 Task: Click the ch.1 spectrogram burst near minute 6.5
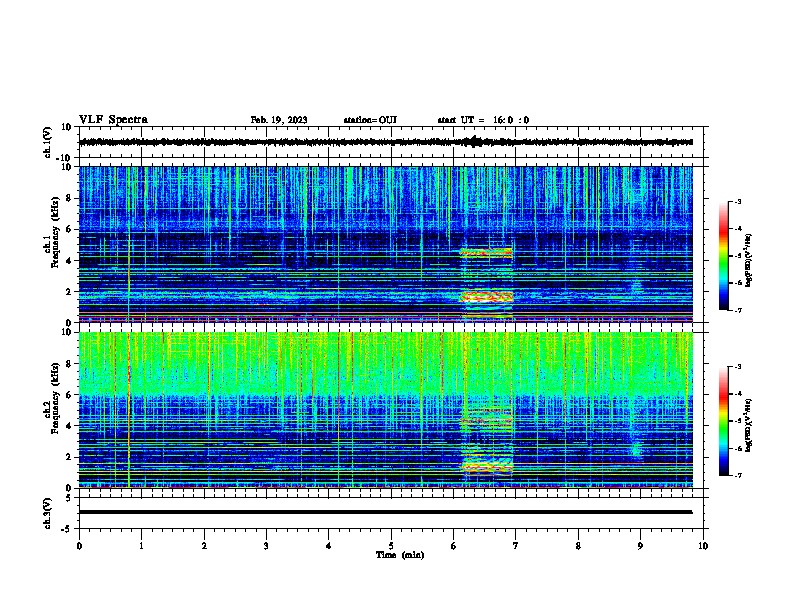[486, 283]
